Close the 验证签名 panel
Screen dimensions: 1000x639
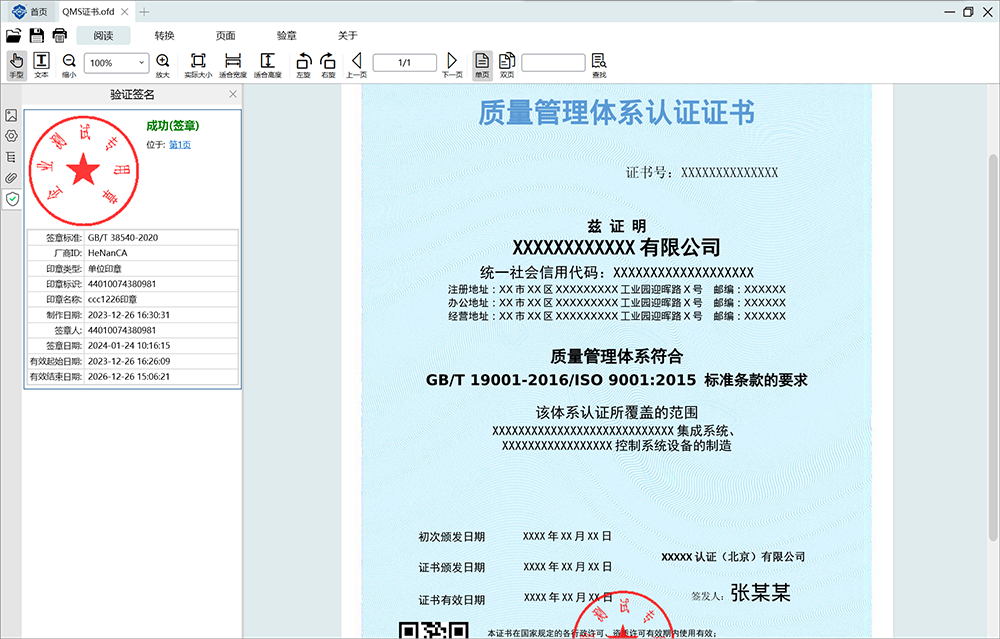(233, 94)
